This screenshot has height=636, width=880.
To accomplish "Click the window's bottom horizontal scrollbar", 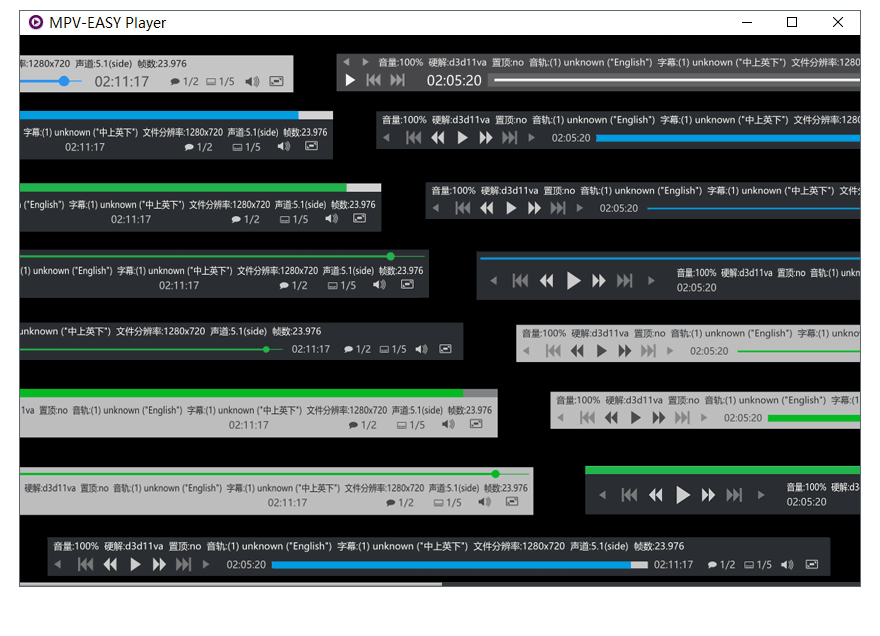I will 231,584.
